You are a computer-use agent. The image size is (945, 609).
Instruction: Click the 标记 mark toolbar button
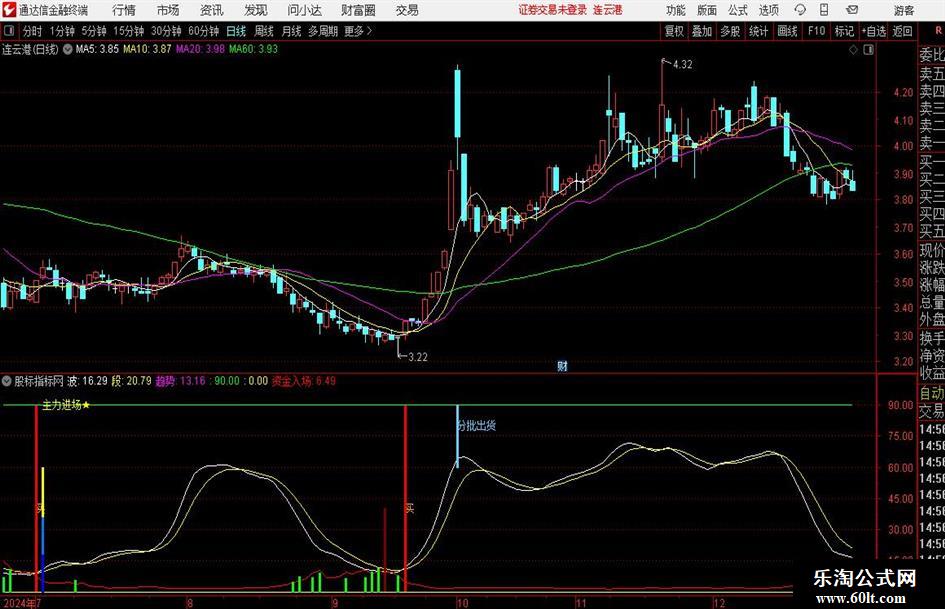click(844, 31)
